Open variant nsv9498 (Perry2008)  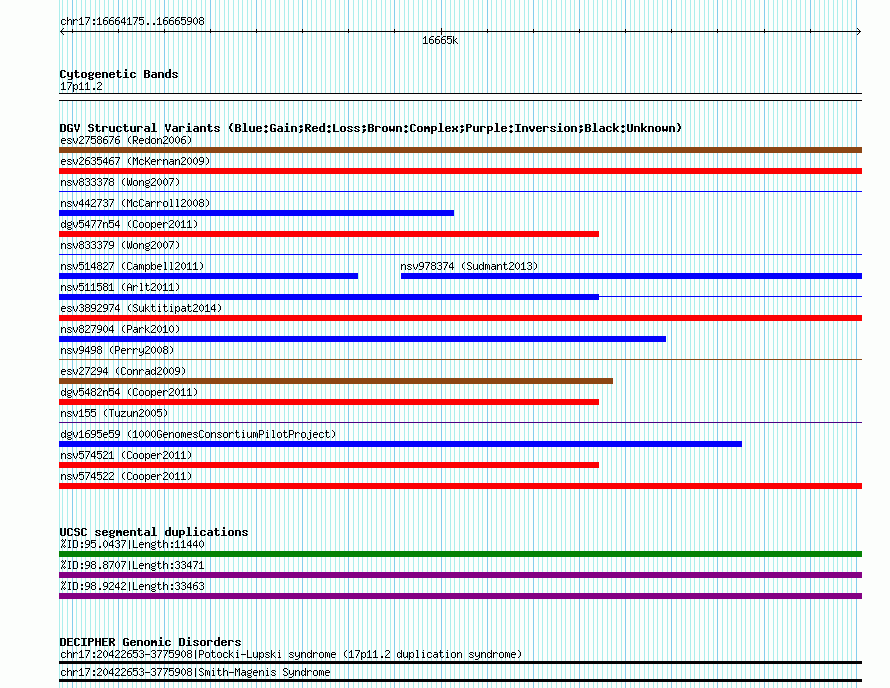tap(117, 350)
